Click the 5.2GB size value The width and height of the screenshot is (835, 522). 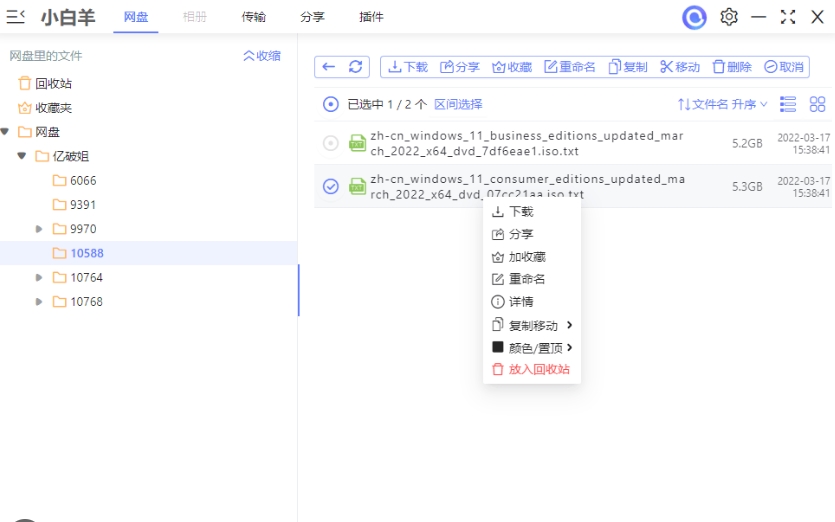click(747, 143)
